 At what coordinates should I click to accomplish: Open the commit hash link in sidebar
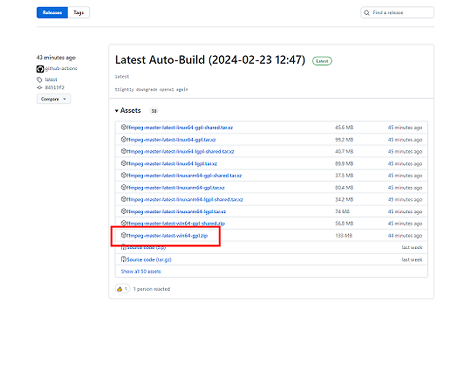click(x=55, y=88)
